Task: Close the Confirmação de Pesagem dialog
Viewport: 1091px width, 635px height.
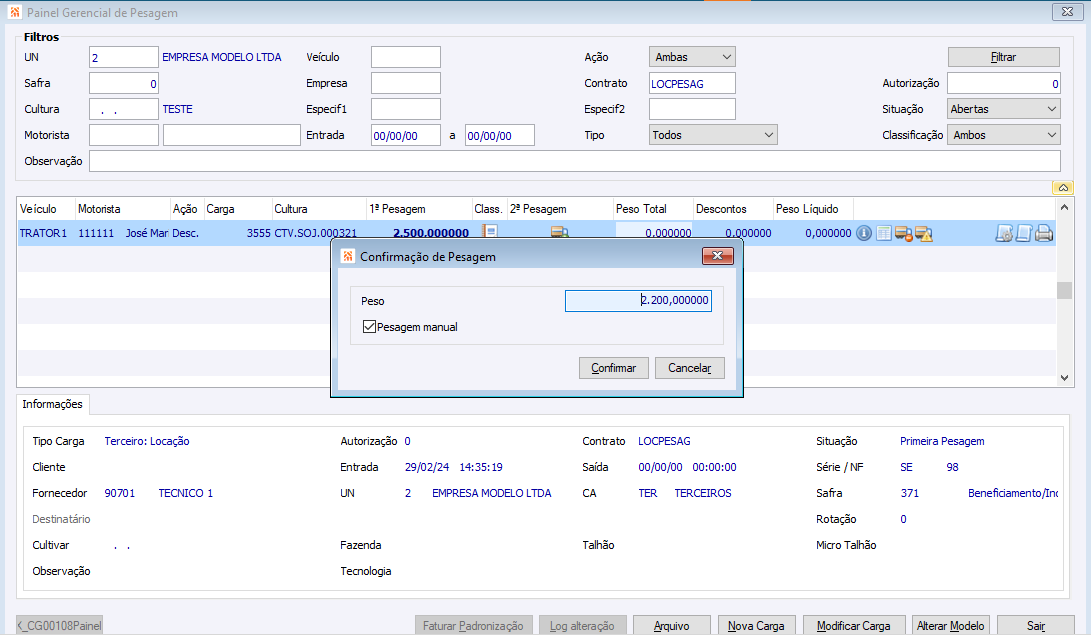Action: pos(717,256)
